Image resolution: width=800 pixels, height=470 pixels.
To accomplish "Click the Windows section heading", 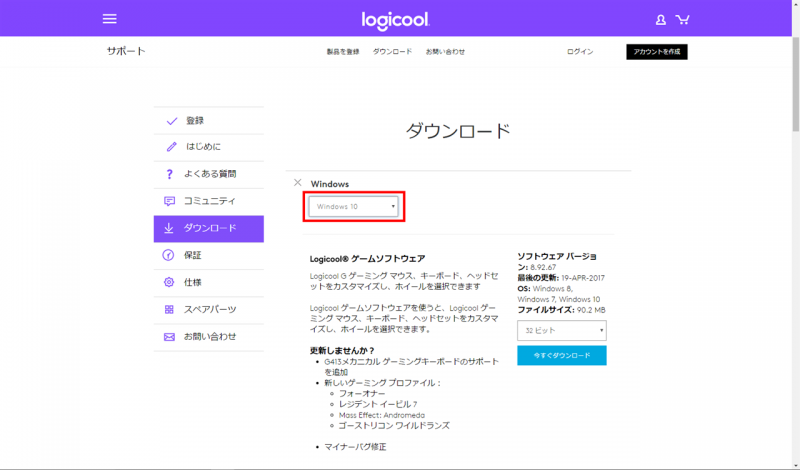I will pyautogui.click(x=330, y=184).
